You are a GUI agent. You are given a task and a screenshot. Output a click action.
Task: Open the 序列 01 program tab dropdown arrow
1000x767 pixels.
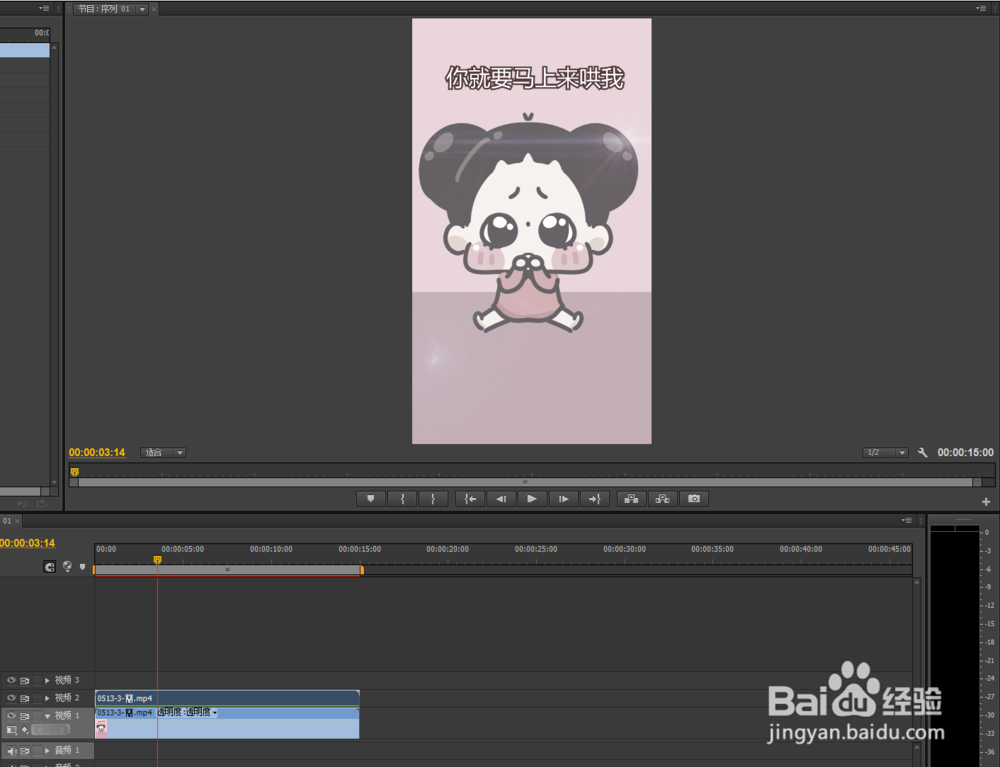click(142, 9)
